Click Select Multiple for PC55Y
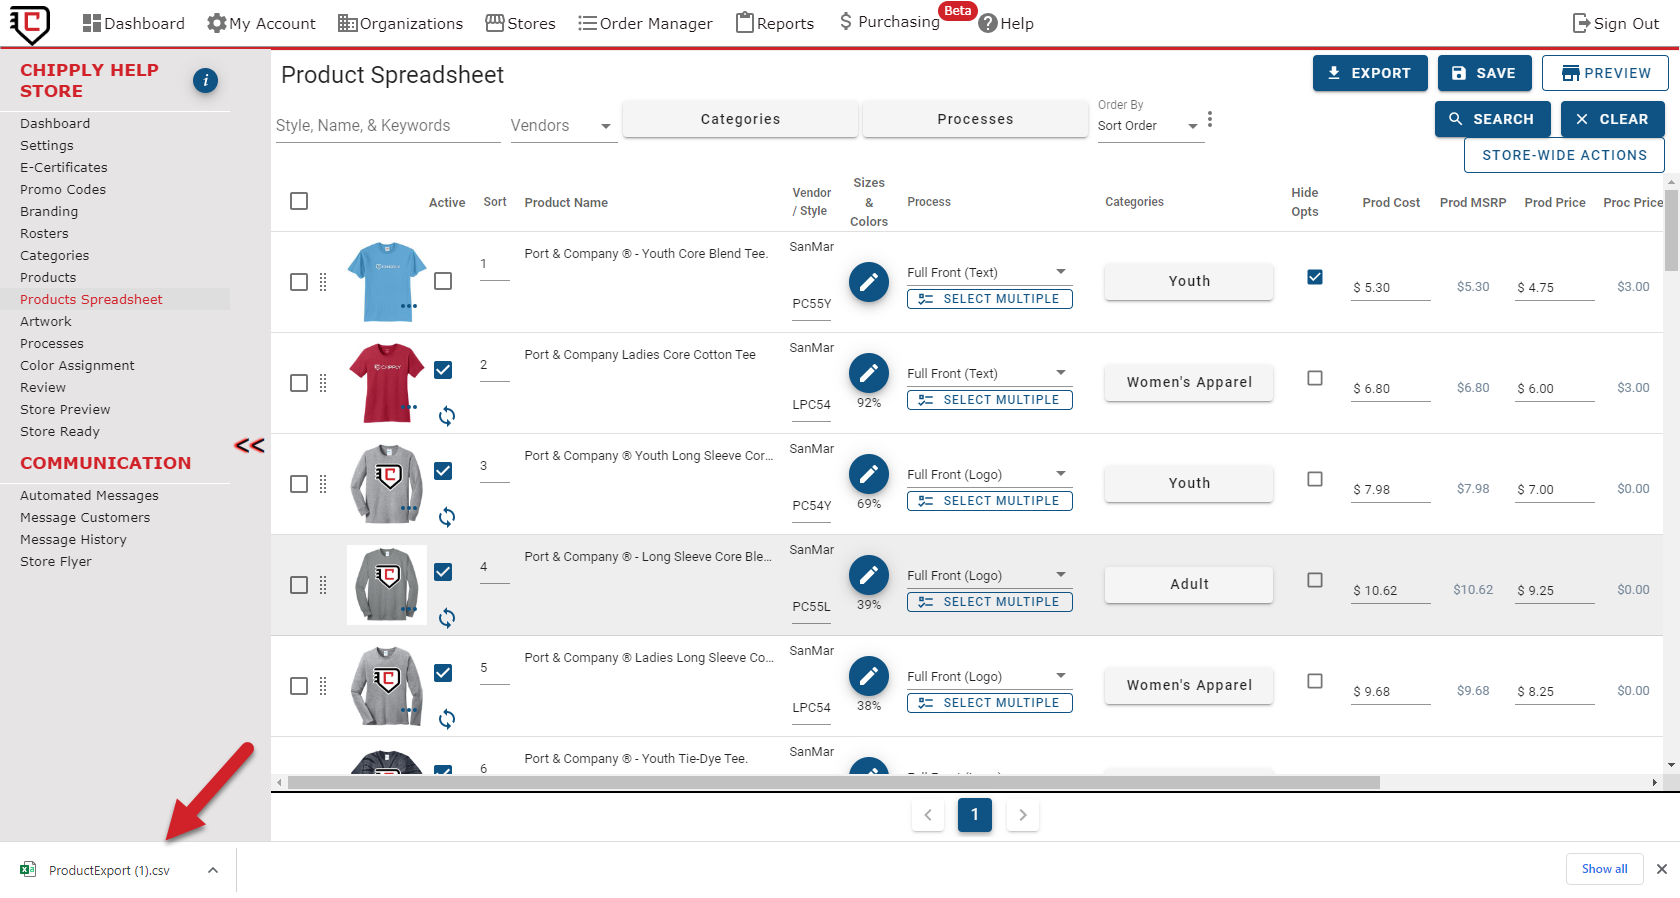1680x898 pixels. 989,299
